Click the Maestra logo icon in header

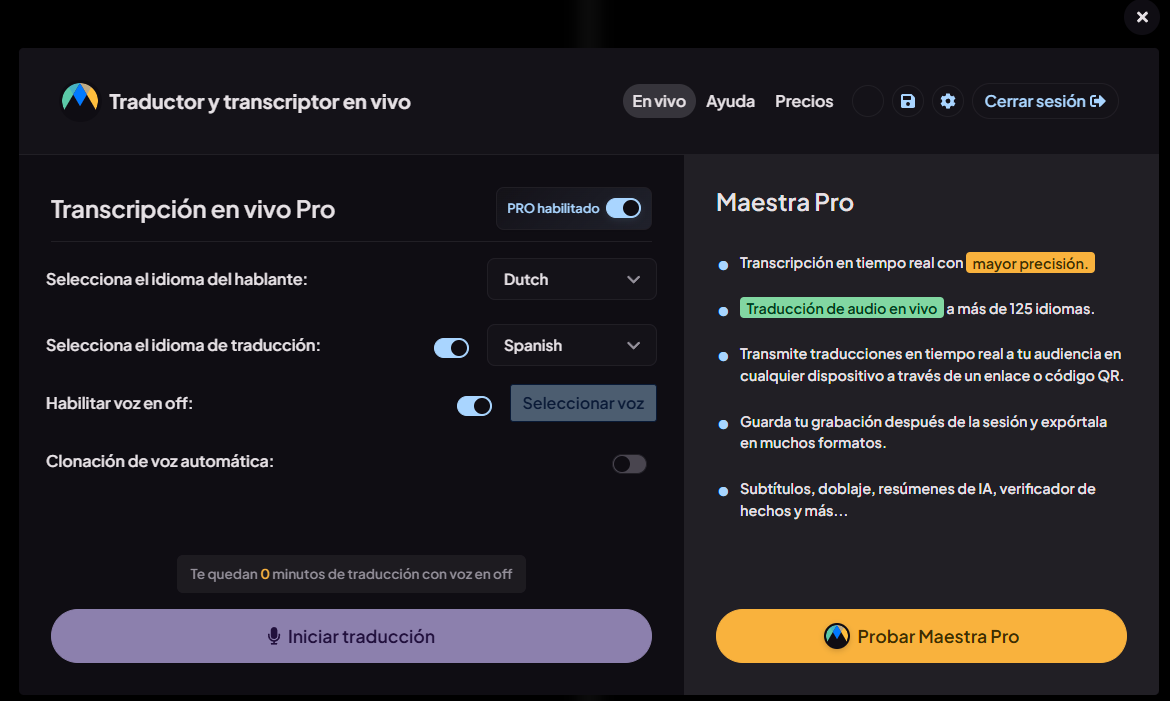coord(80,101)
